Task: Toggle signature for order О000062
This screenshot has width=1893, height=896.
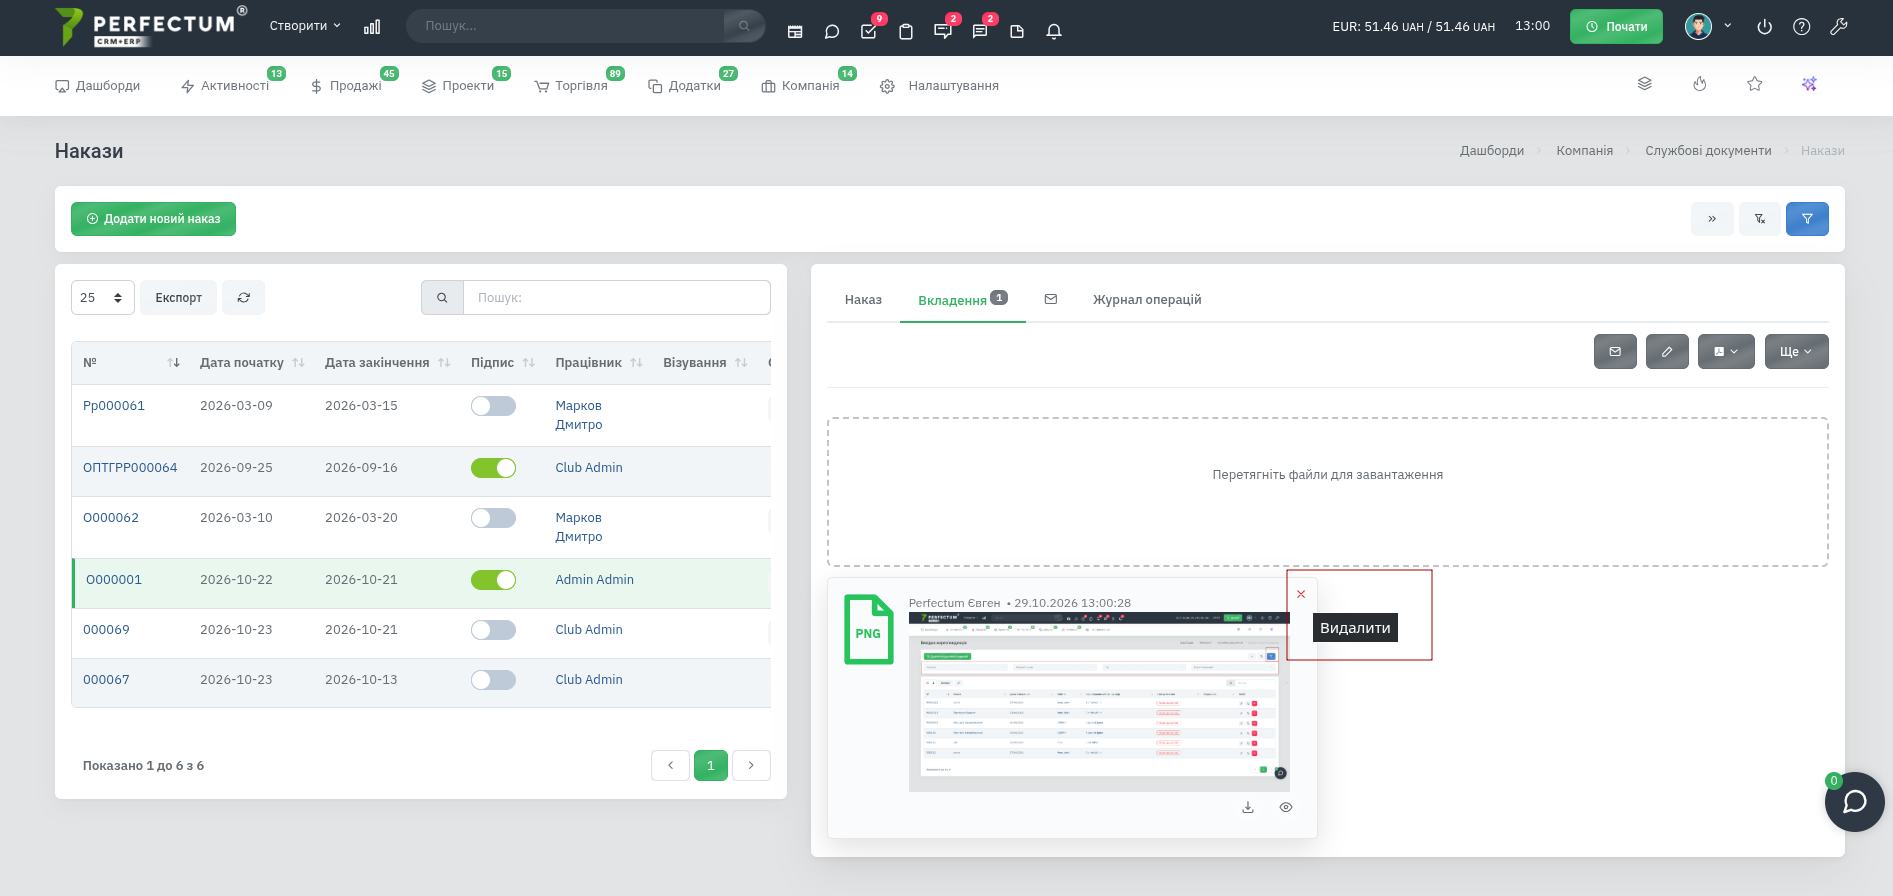Action: [494, 518]
